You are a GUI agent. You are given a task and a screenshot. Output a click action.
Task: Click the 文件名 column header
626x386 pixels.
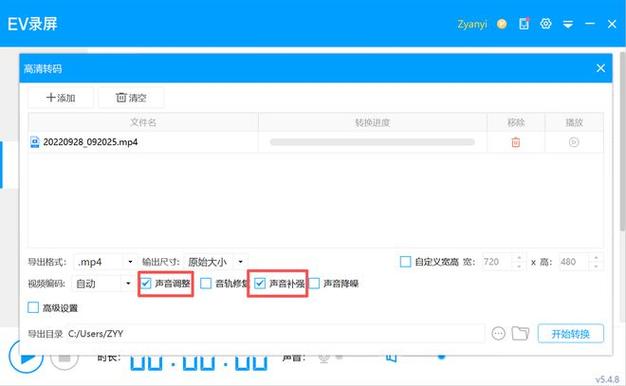point(143,122)
